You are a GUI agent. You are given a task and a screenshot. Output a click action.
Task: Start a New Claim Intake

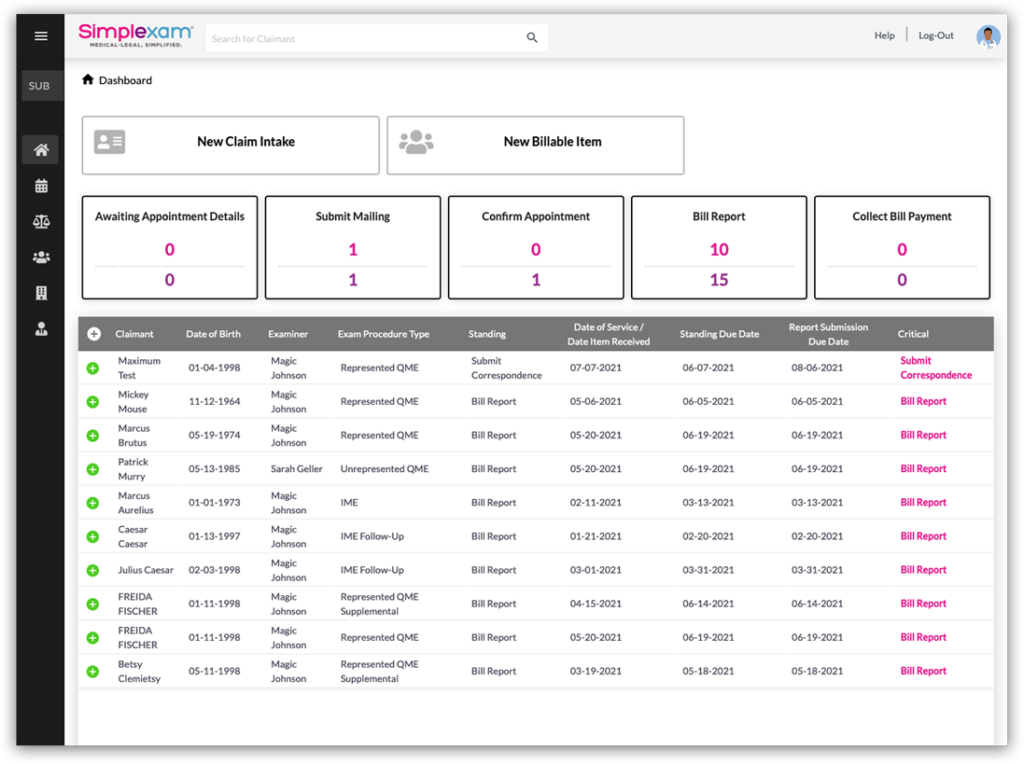(x=231, y=146)
